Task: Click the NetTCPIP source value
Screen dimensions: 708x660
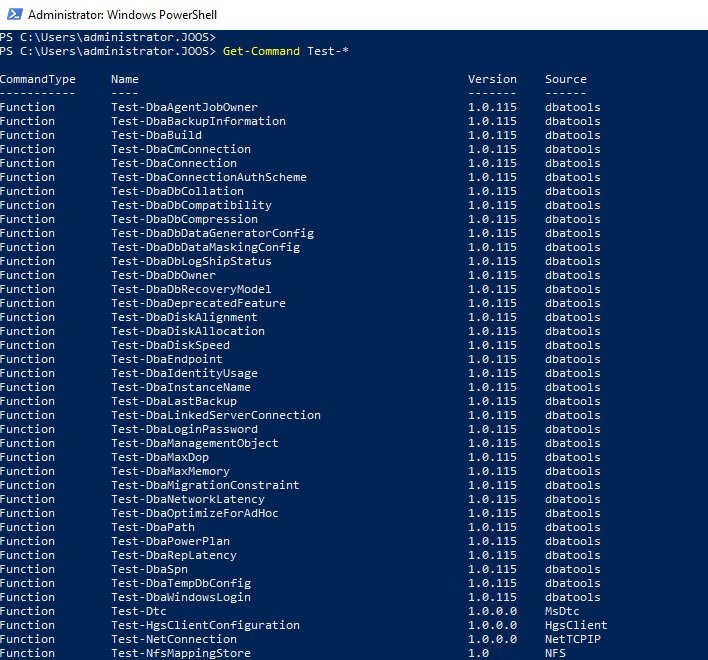Action: pos(569,639)
